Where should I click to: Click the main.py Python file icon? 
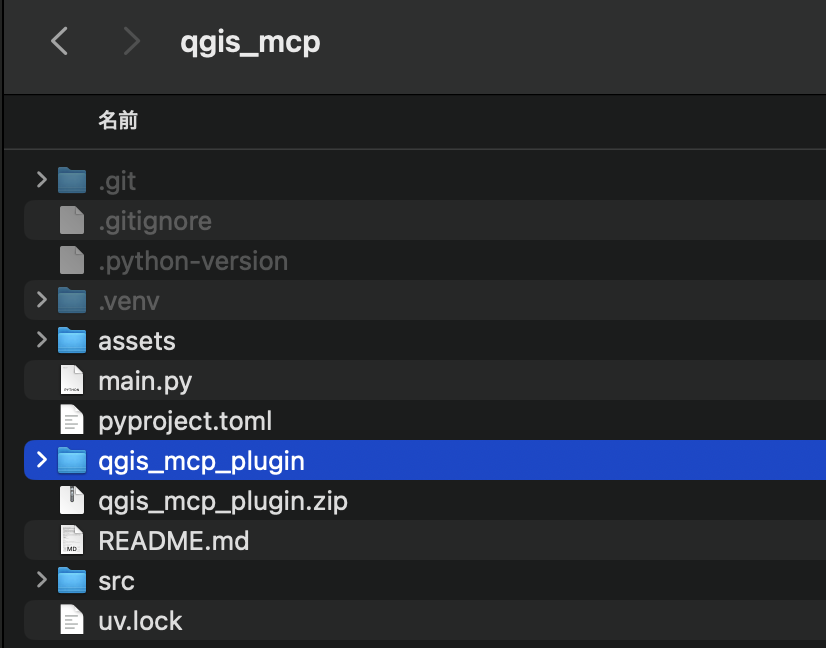click(72, 381)
